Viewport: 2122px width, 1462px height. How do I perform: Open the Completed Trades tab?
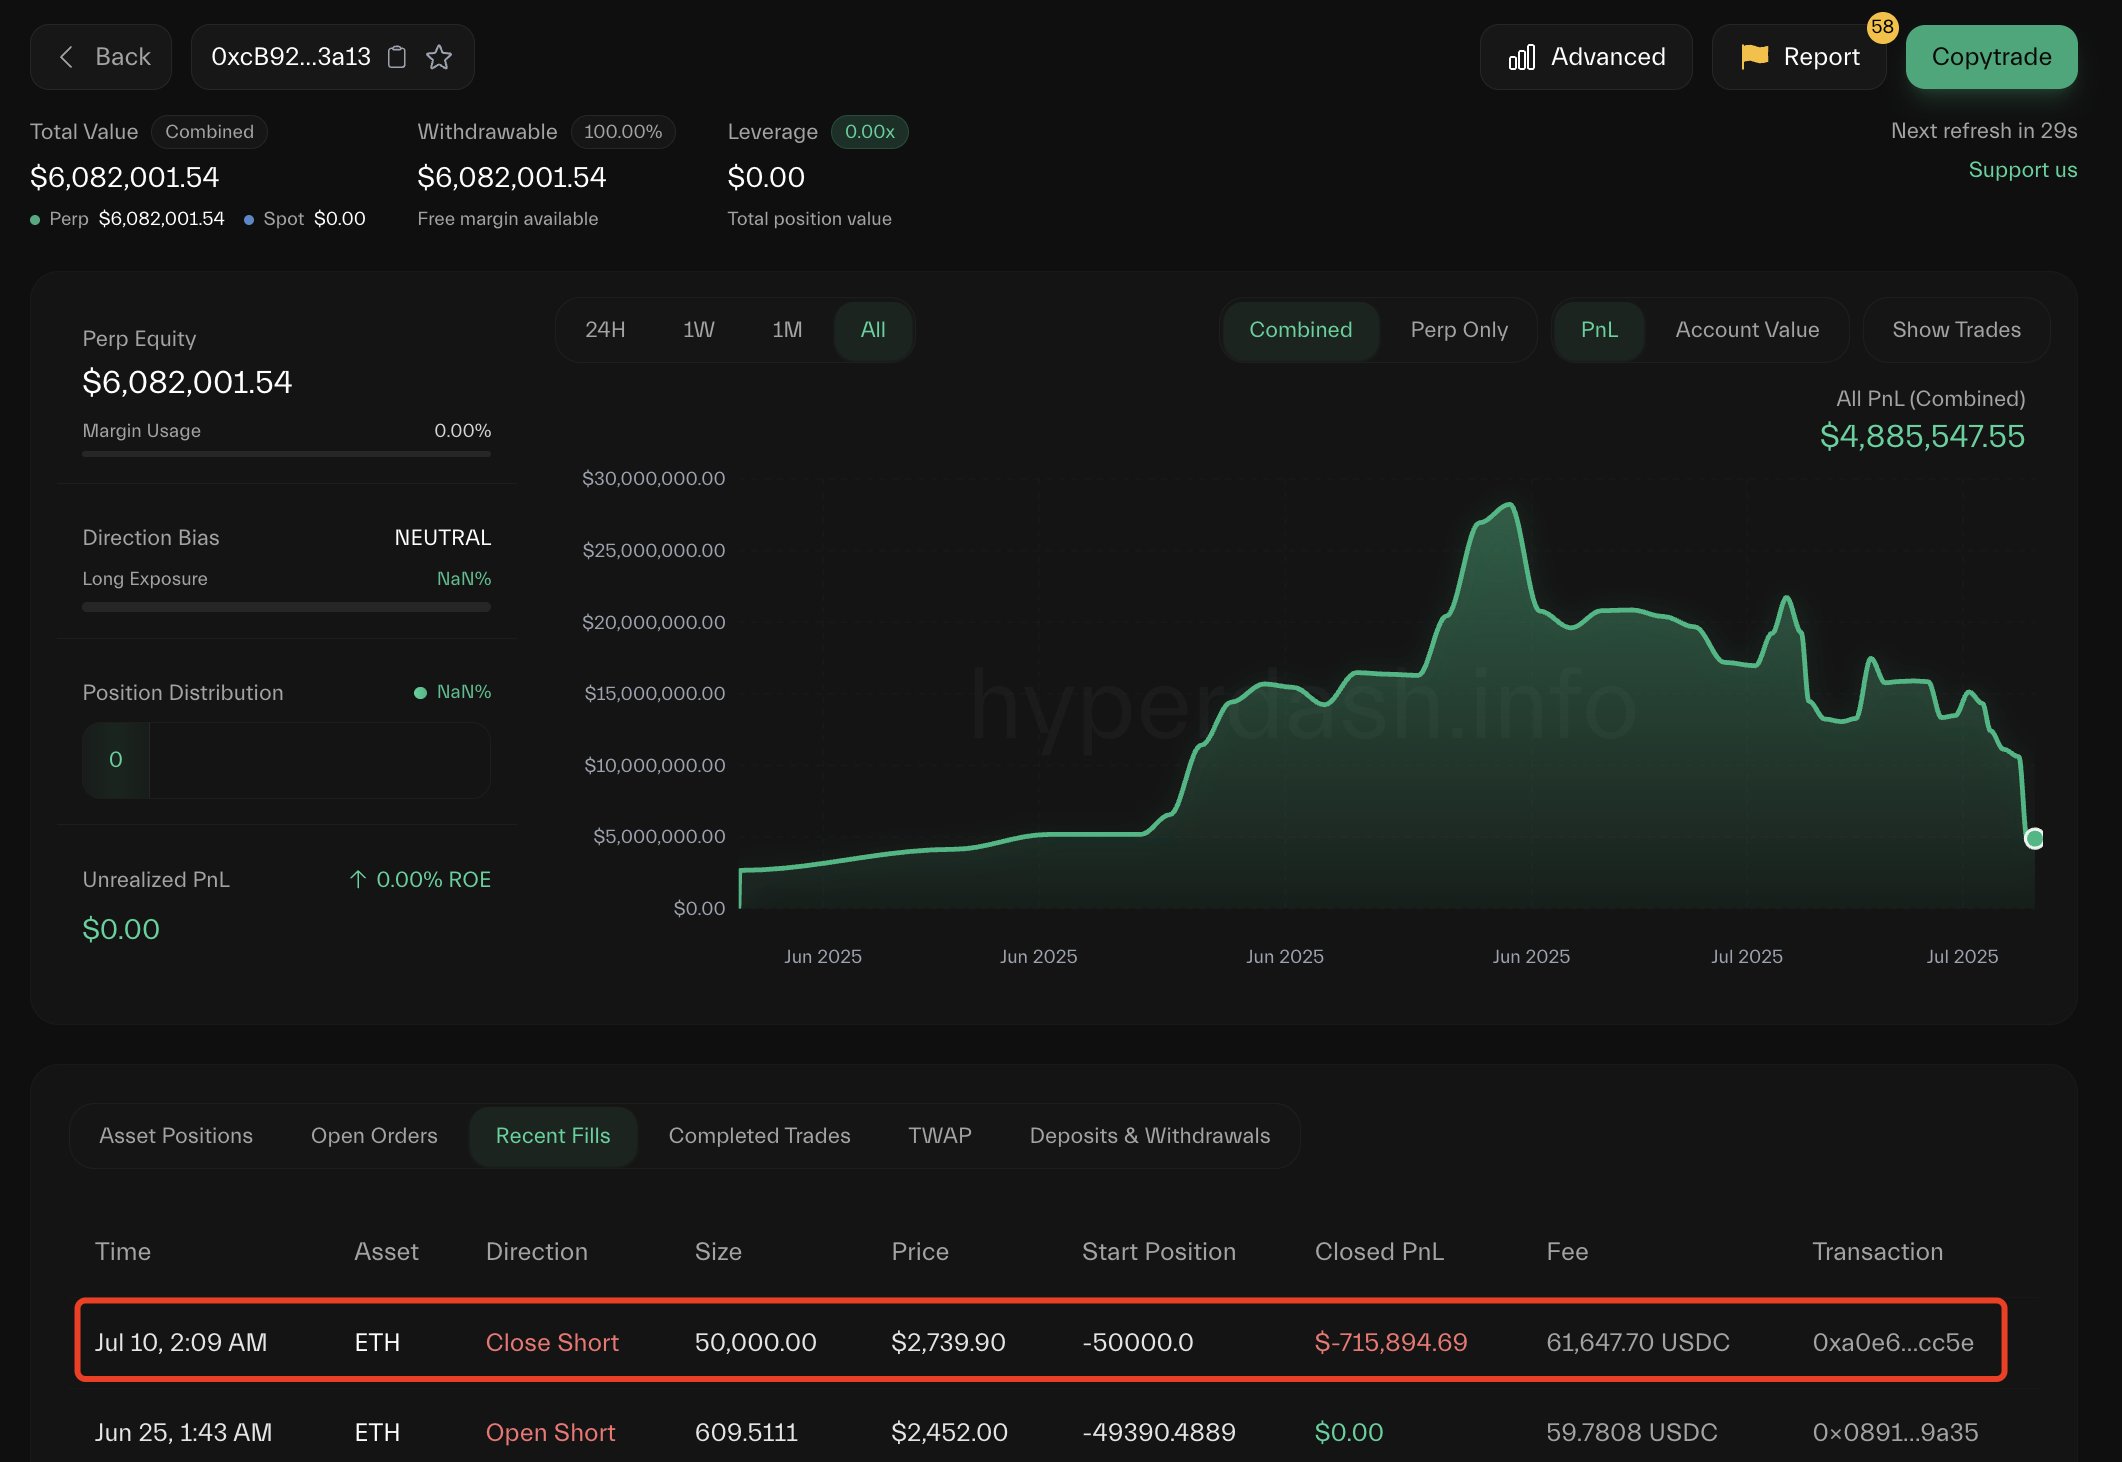759,1136
